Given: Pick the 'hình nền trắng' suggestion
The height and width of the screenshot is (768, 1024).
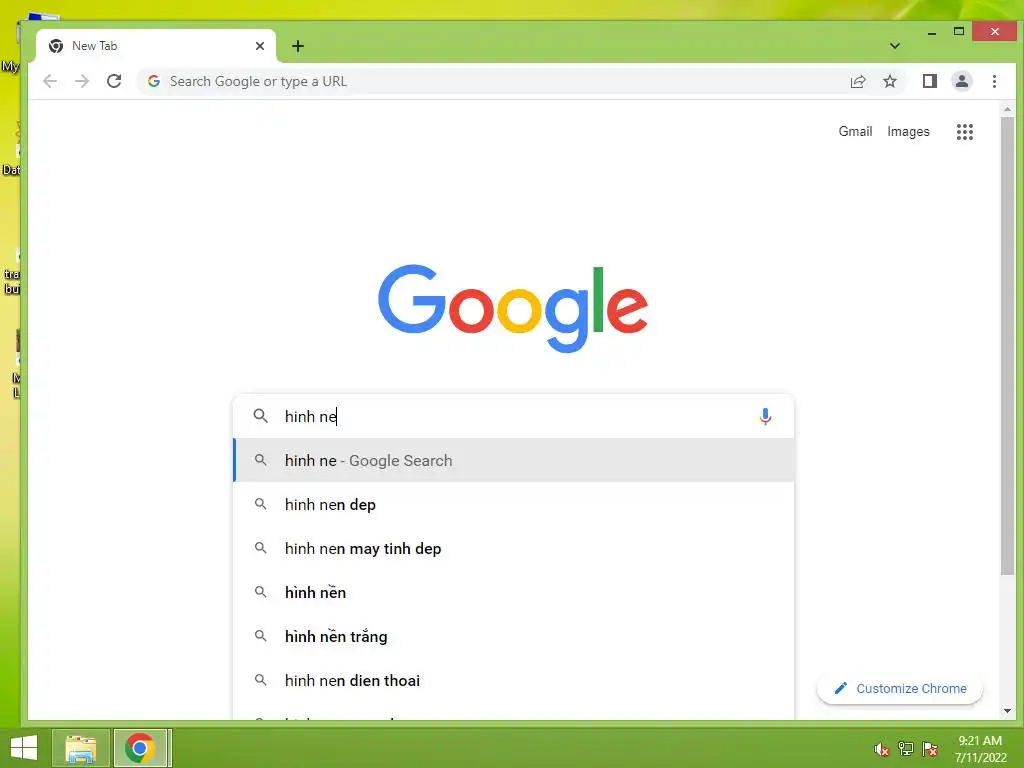Looking at the screenshot, I should 513,636.
